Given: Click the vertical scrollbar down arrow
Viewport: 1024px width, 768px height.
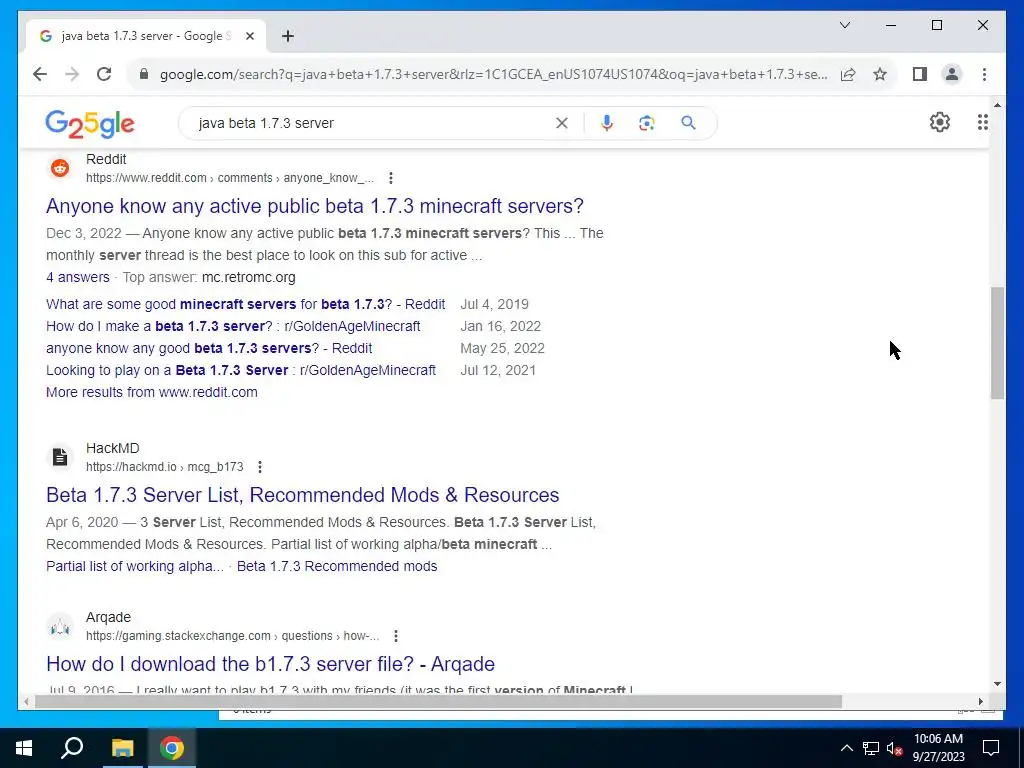Looking at the screenshot, I should (x=997, y=684).
